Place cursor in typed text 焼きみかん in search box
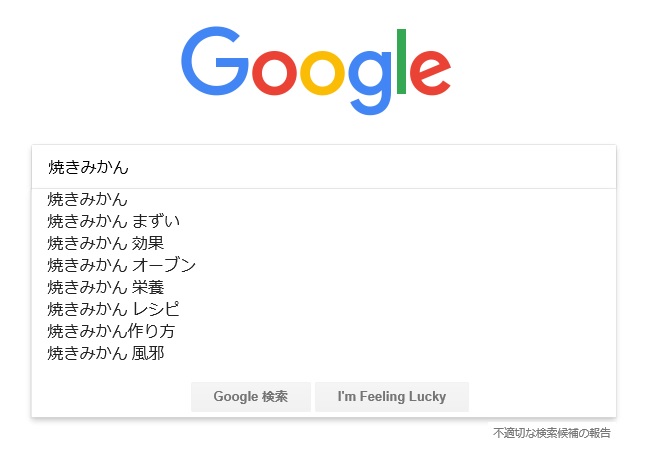Image resolution: width=652 pixels, height=457 pixels. [89, 167]
